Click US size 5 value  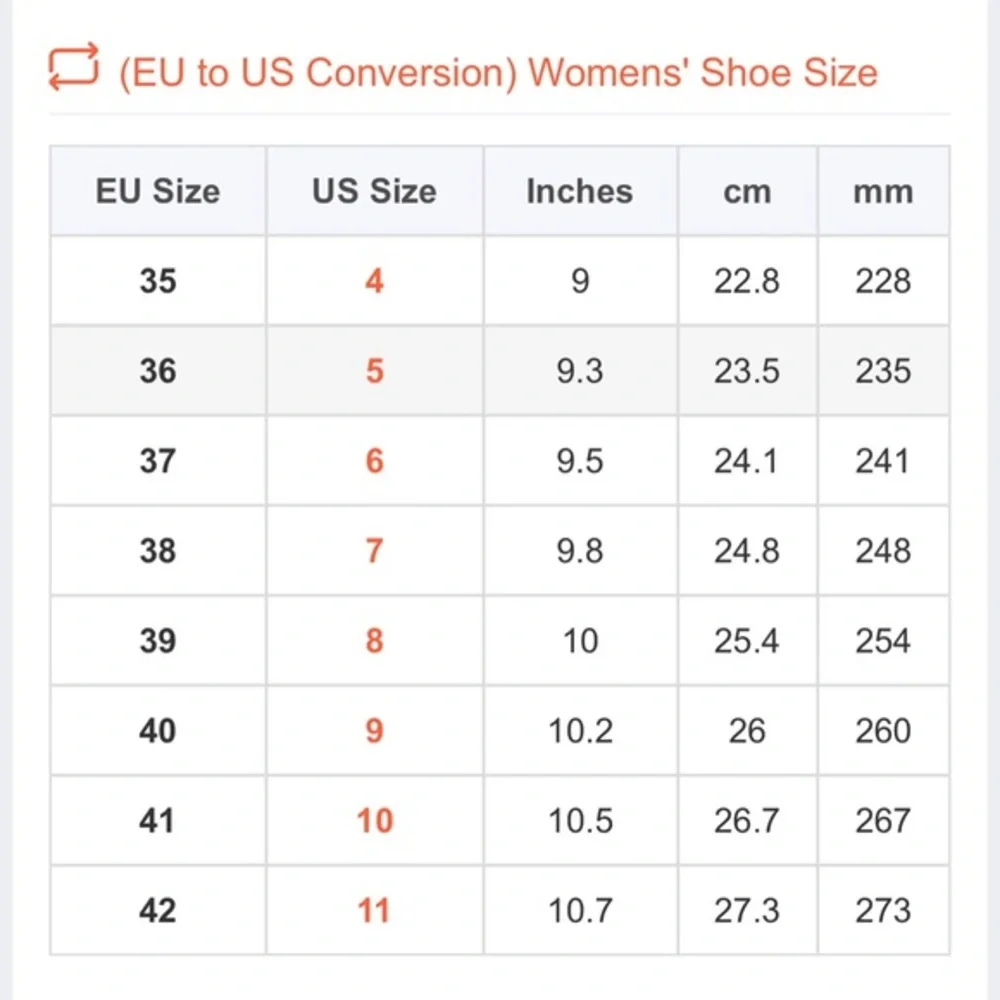coord(374,371)
